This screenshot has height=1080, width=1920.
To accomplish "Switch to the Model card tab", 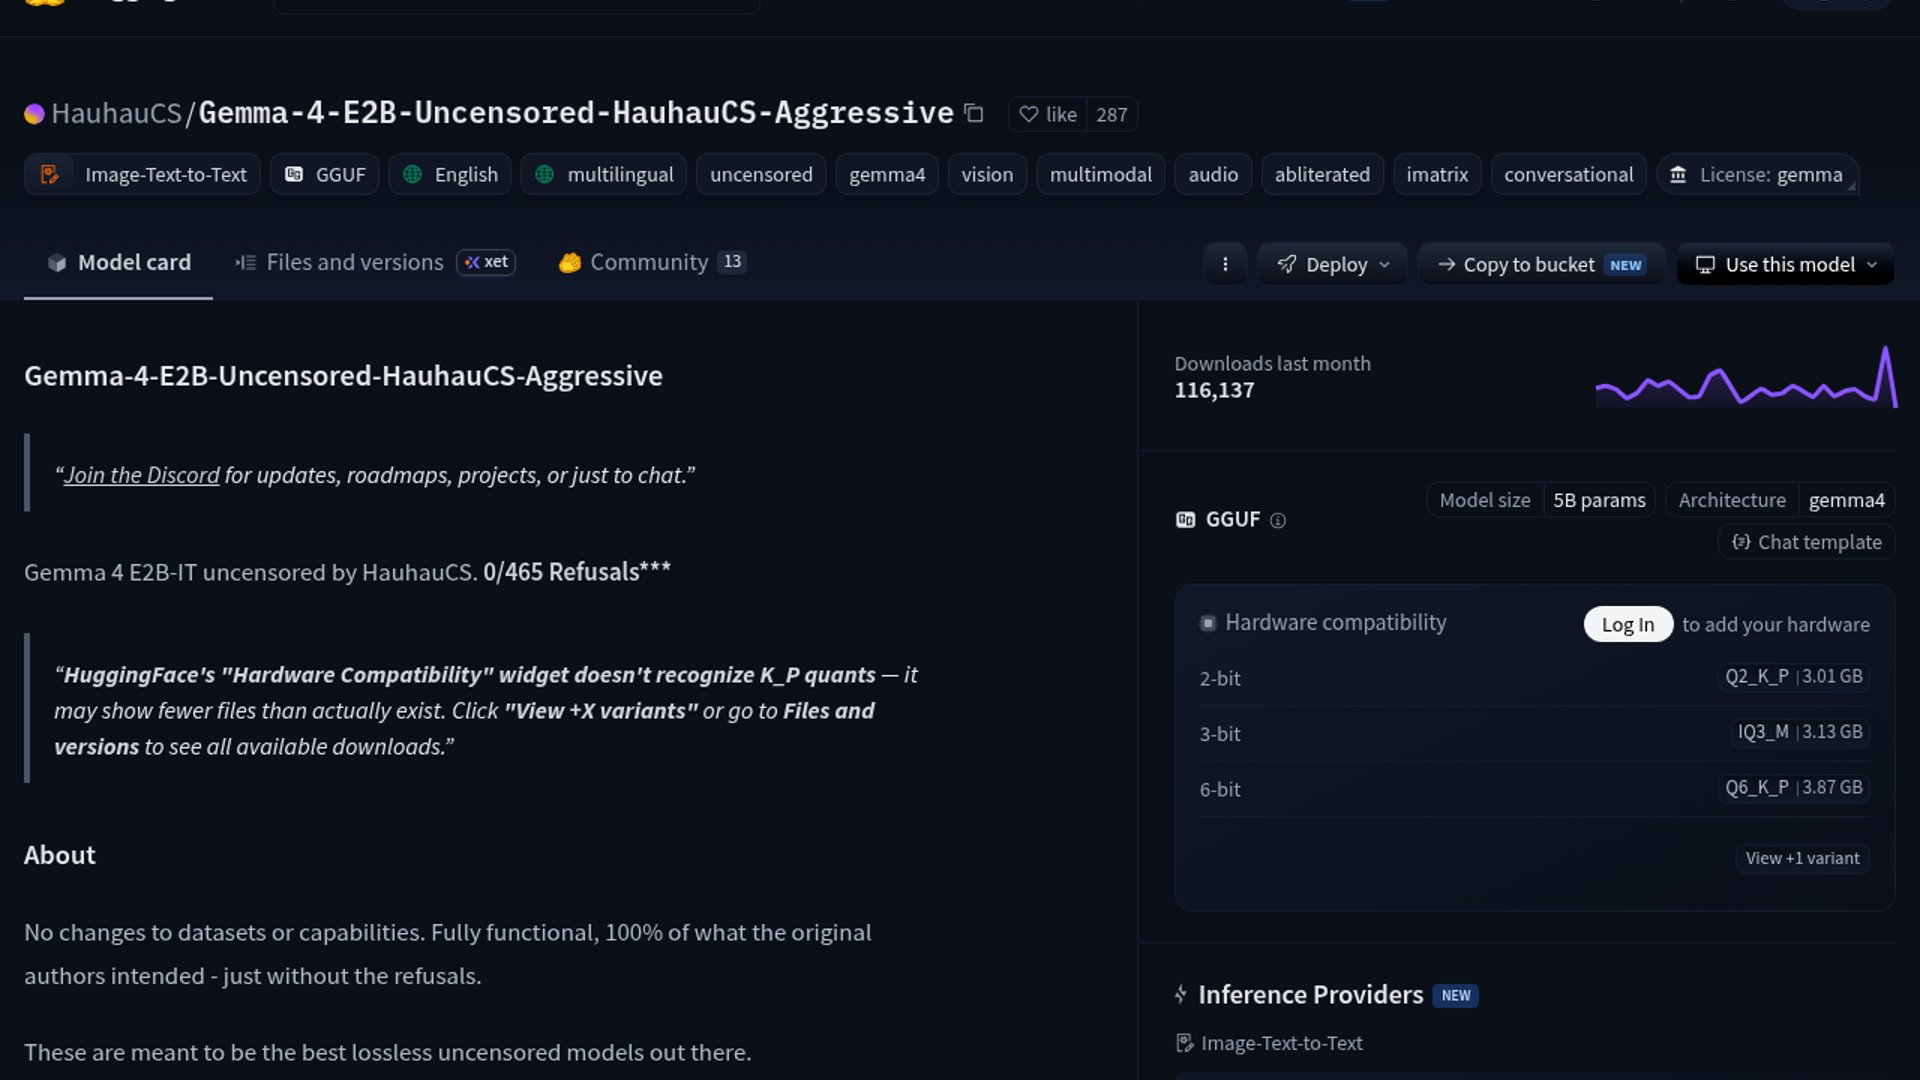I will [x=118, y=262].
